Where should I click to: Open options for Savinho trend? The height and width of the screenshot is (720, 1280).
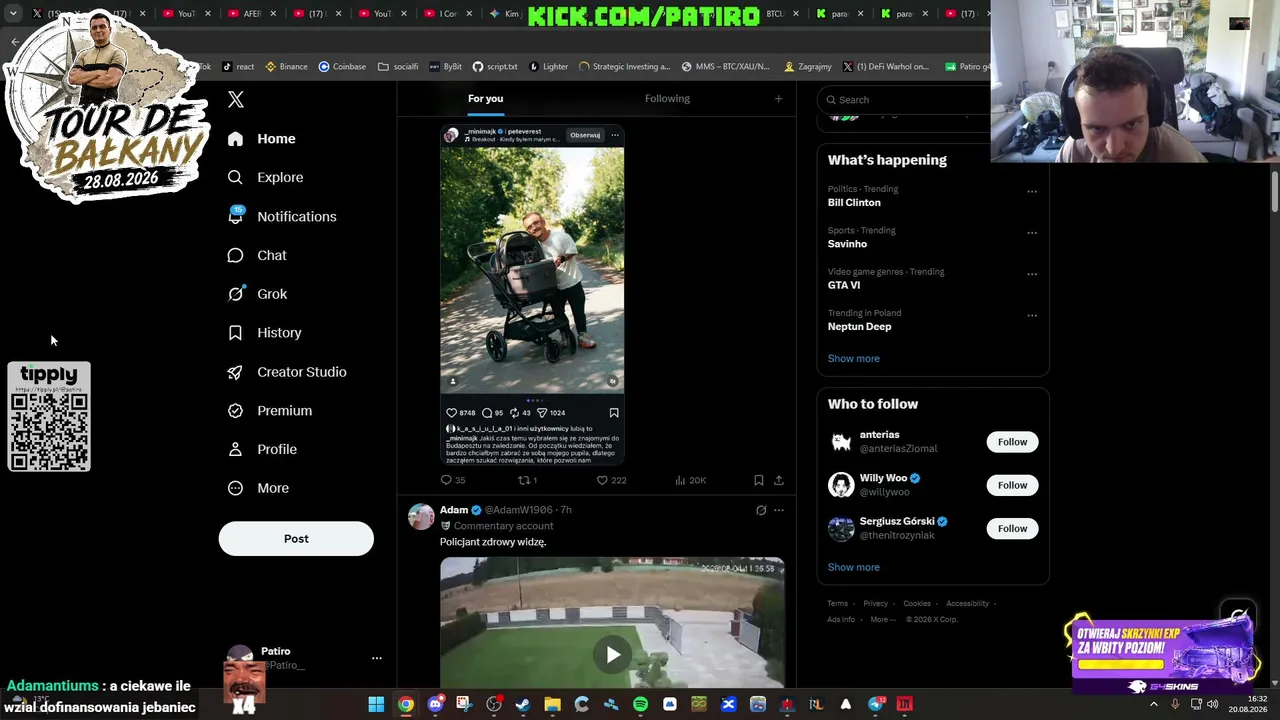[x=1032, y=233]
